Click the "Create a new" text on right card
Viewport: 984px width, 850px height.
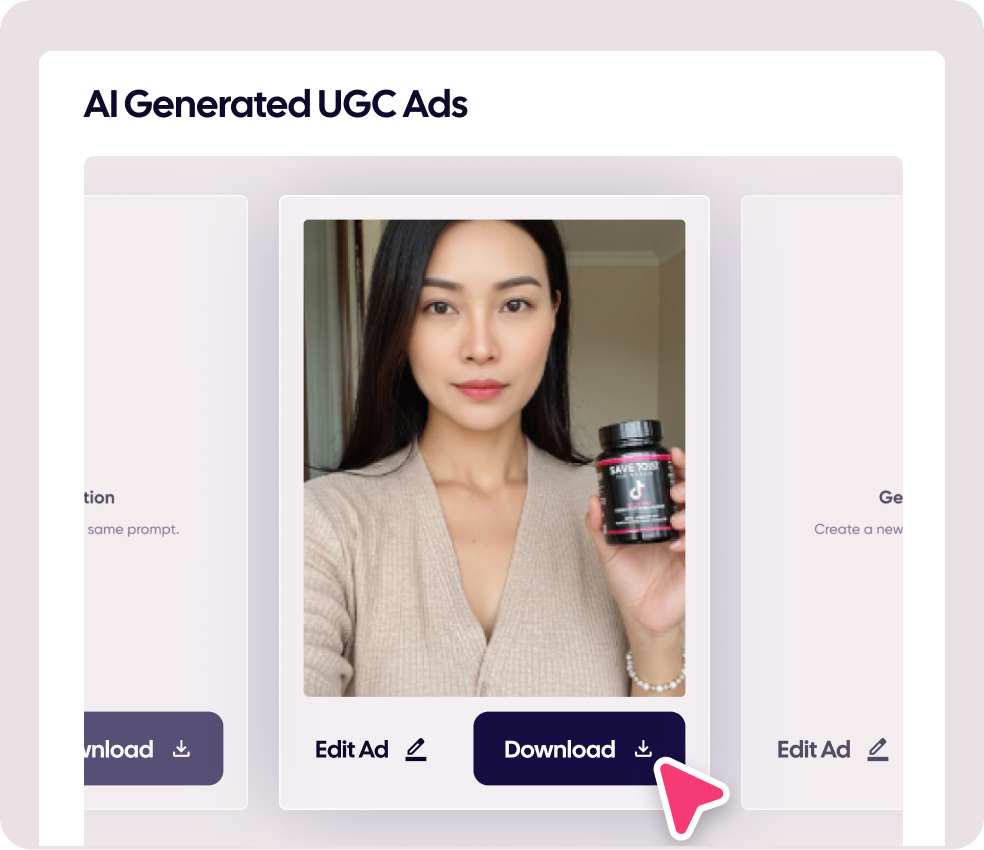858,529
